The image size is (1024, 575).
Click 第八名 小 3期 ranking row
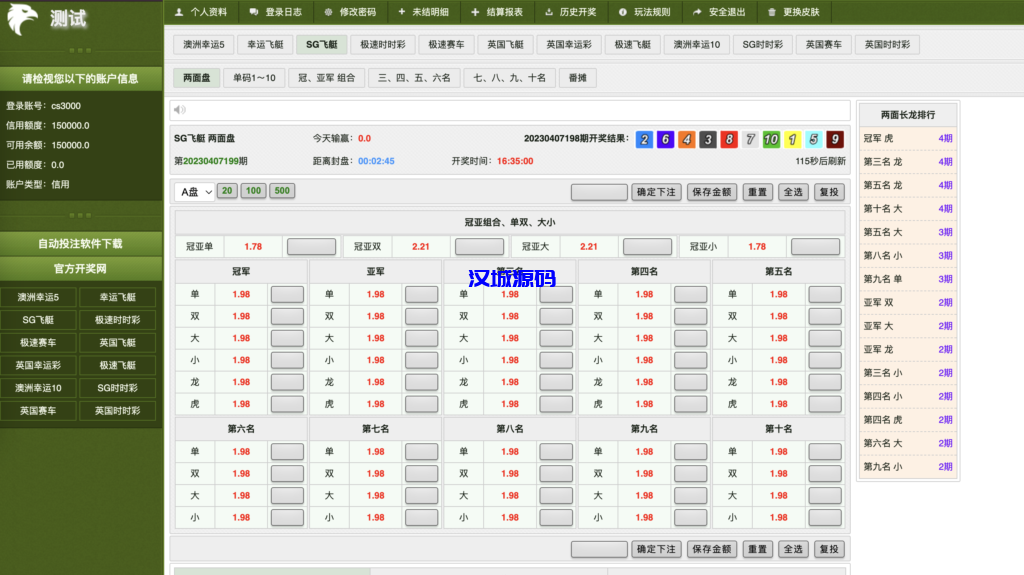(x=908, y=255)
